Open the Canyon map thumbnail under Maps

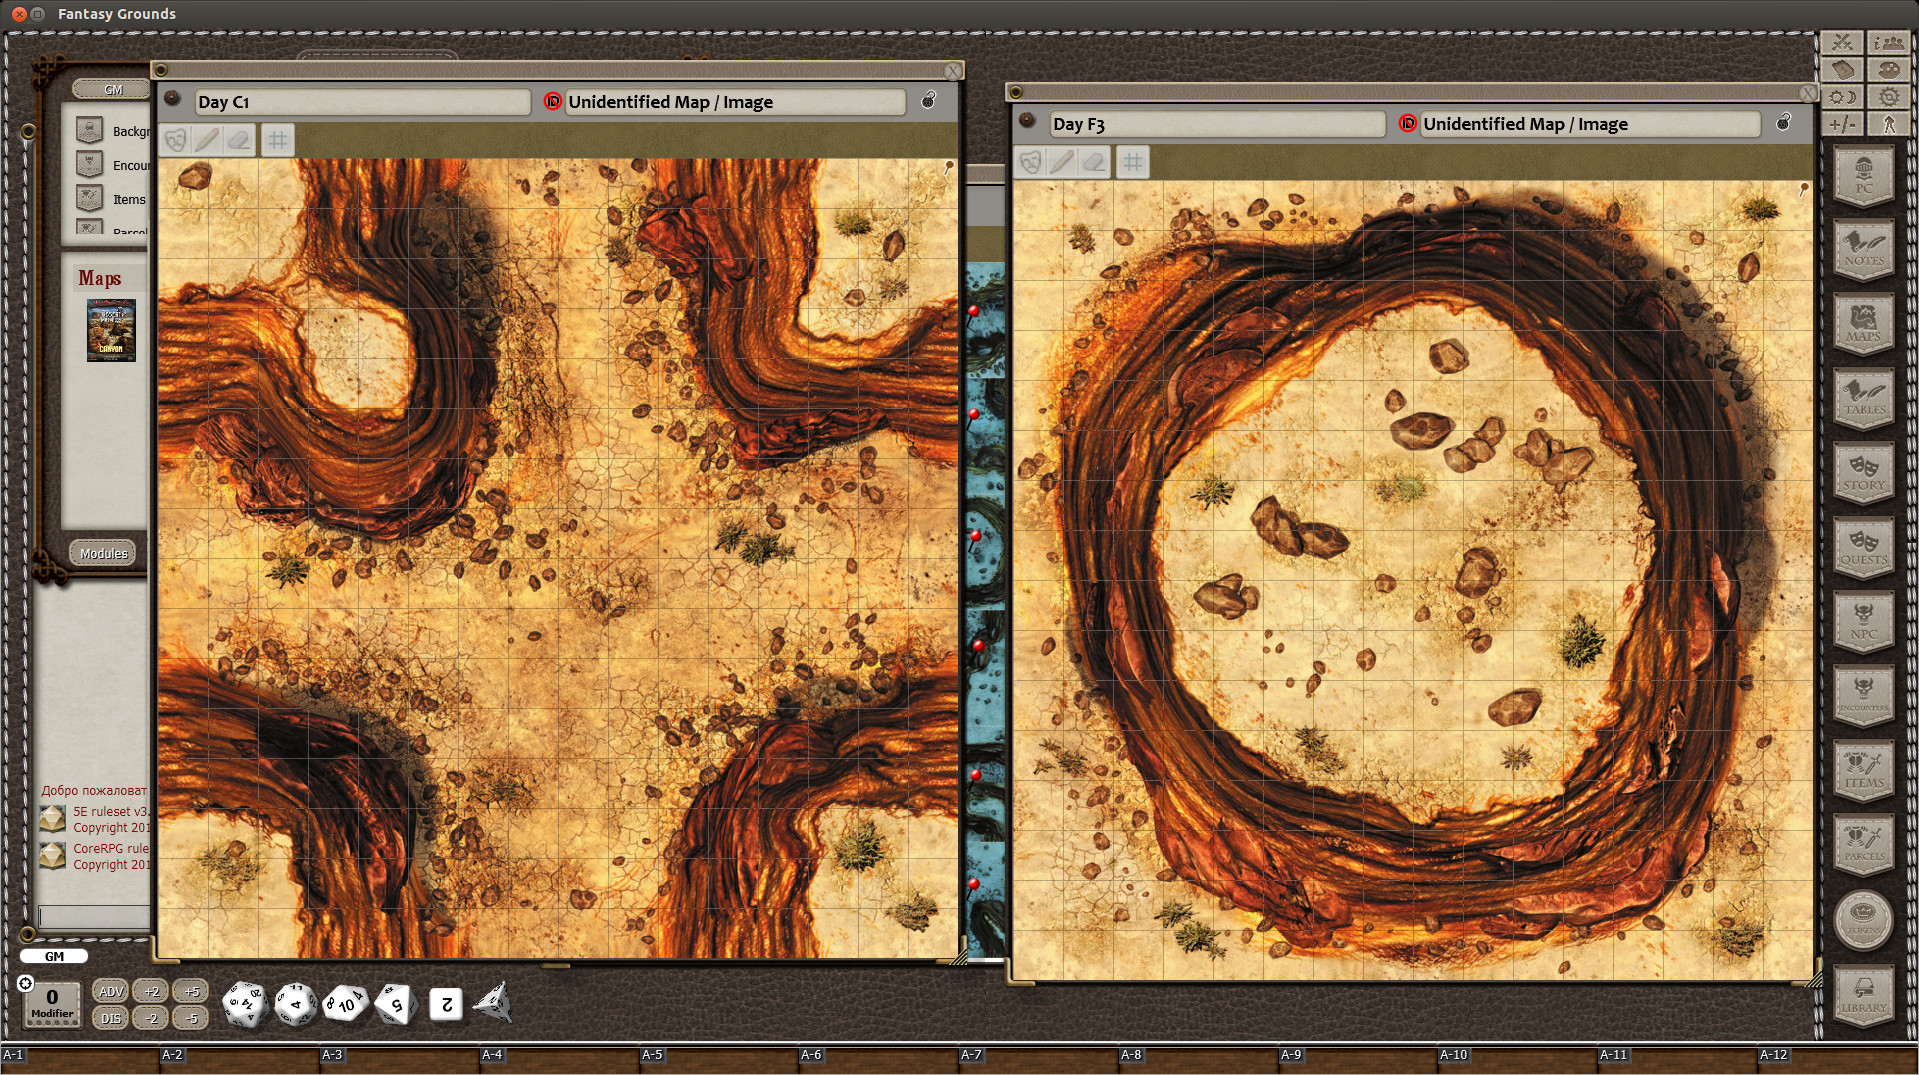coord(111,330)
